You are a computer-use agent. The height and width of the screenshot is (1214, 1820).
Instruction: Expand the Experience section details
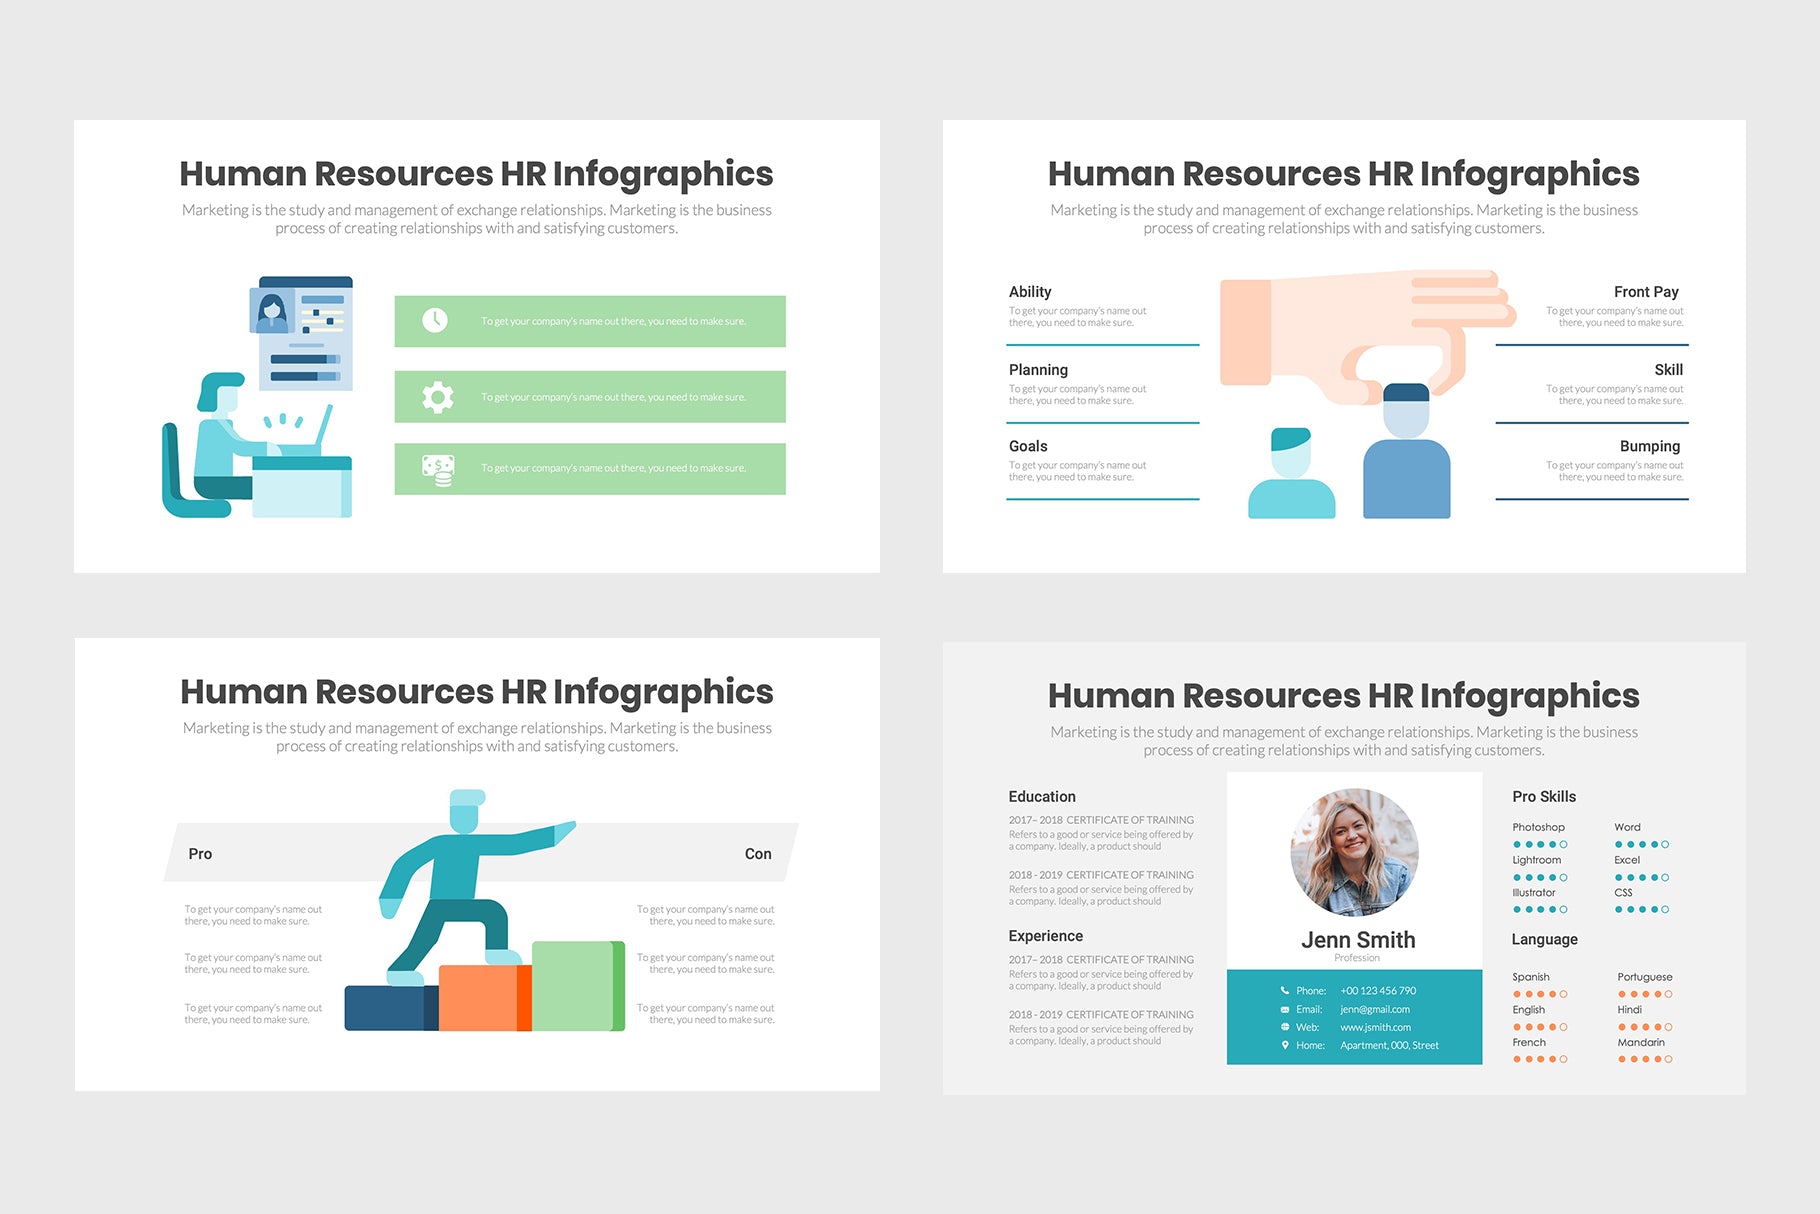(x=1046, y=936)
